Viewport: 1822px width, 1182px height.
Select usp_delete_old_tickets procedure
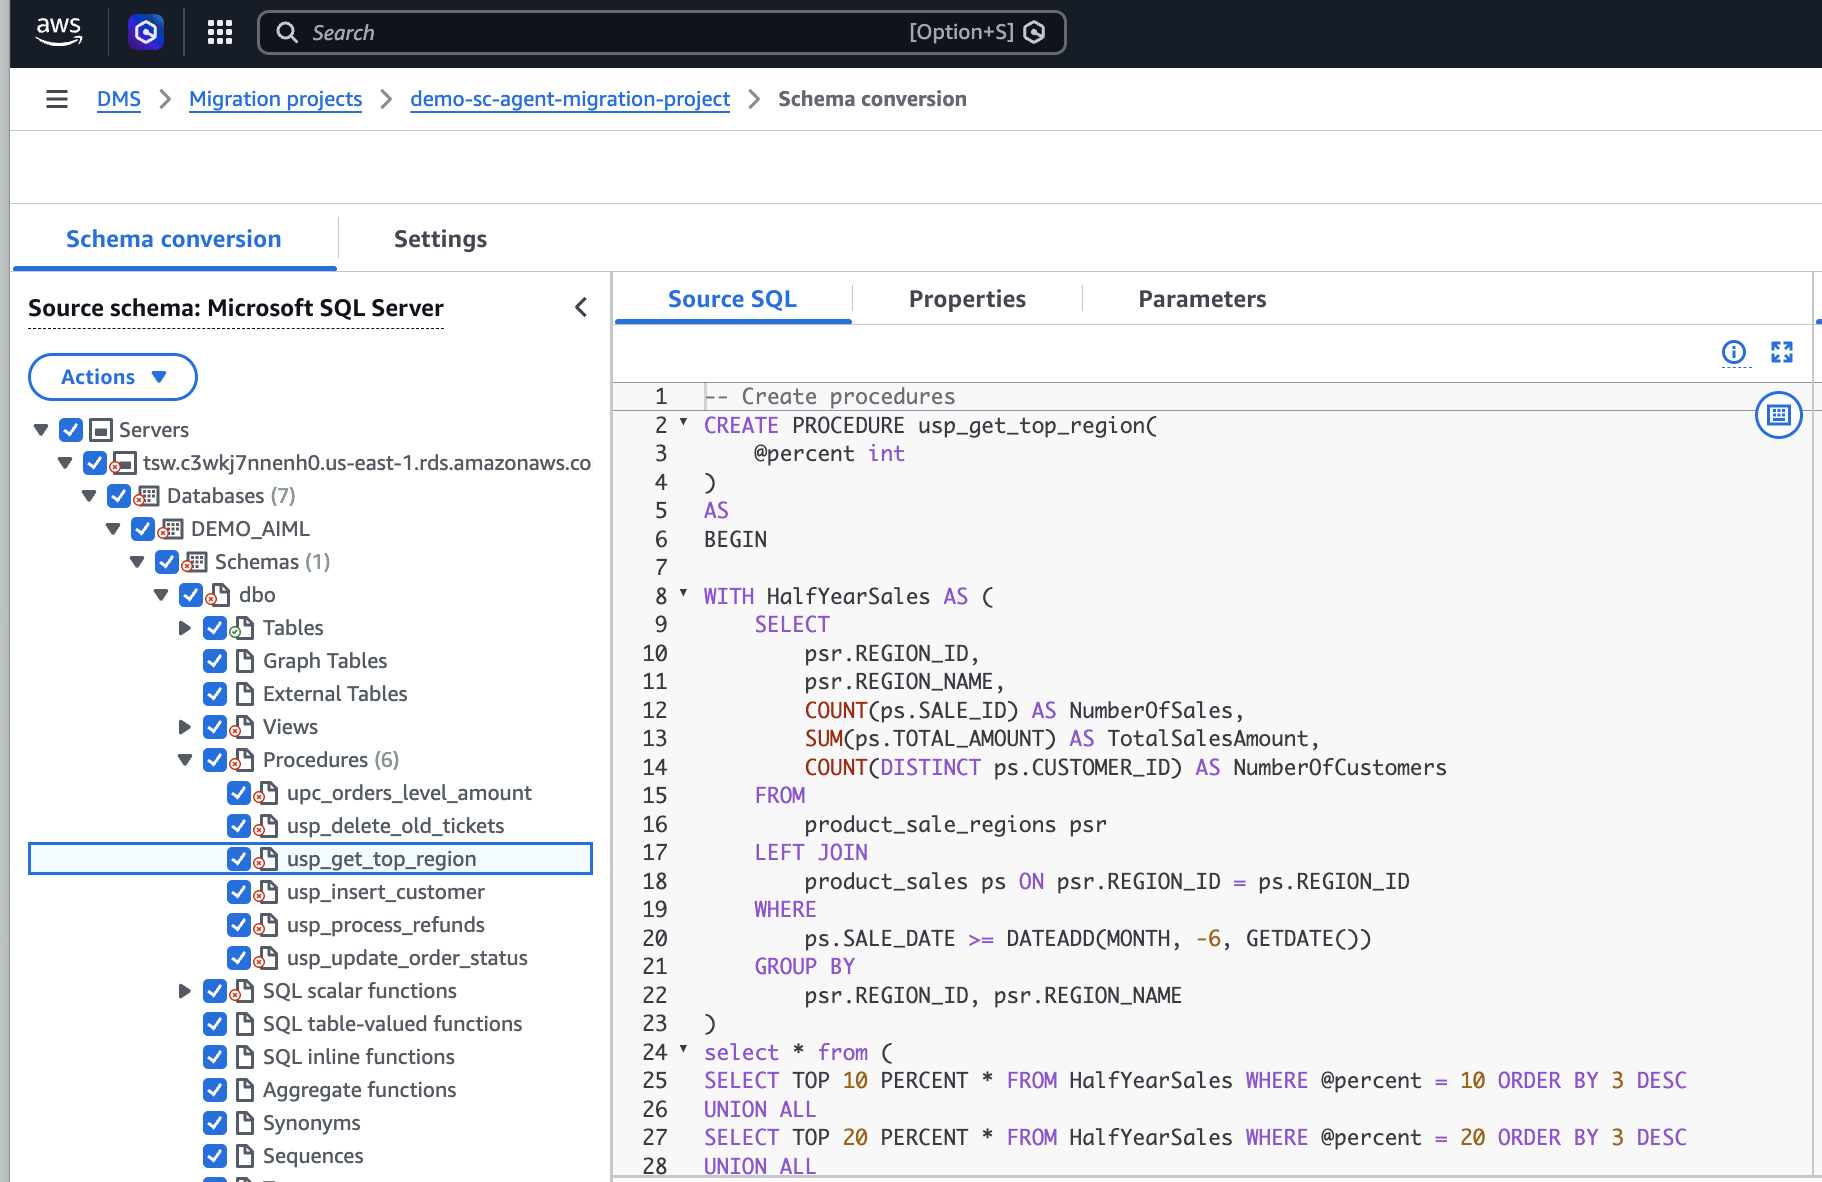[395, 826]
